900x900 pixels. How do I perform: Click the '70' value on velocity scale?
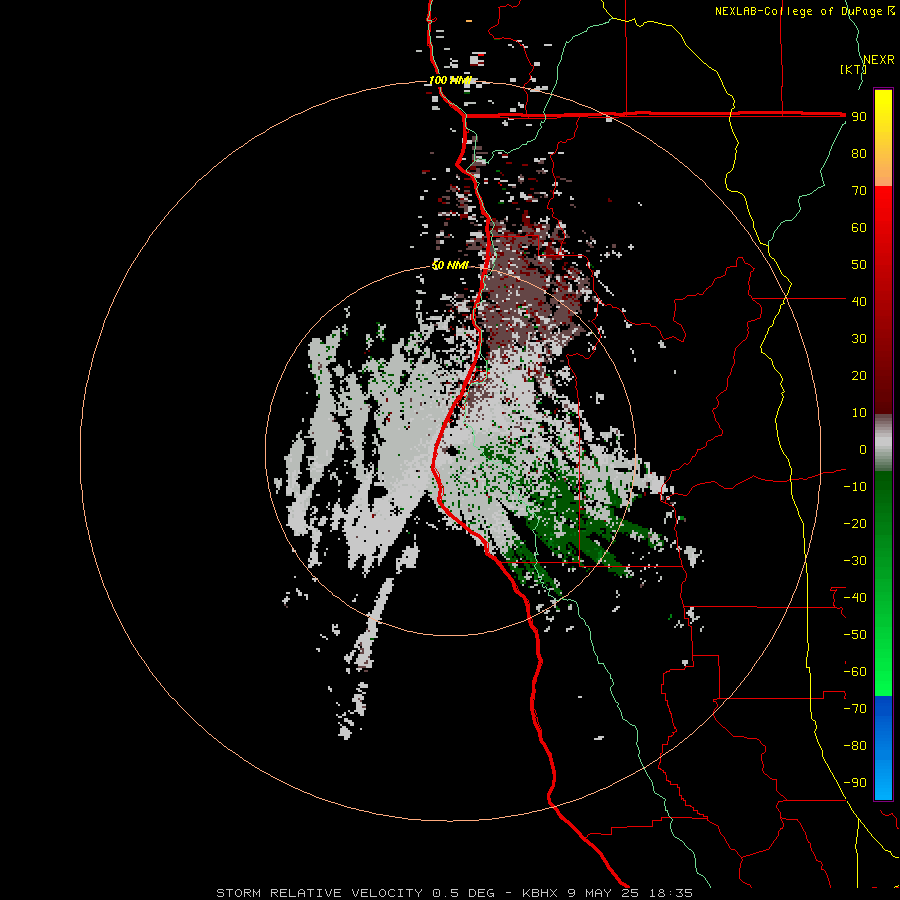click(x=859, y=191)
